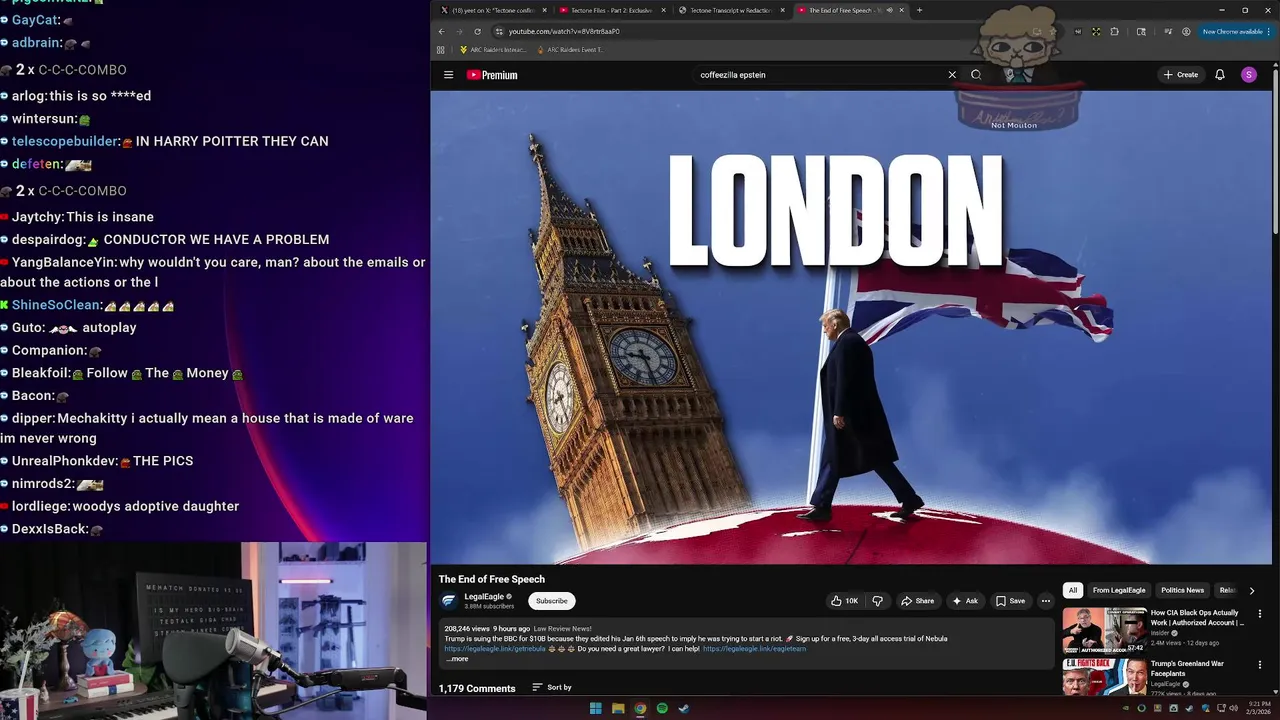This screenshot has width=1280, height=720.
Task: Open options for How CIA Black Ops video
Action: click(1259, 614)
